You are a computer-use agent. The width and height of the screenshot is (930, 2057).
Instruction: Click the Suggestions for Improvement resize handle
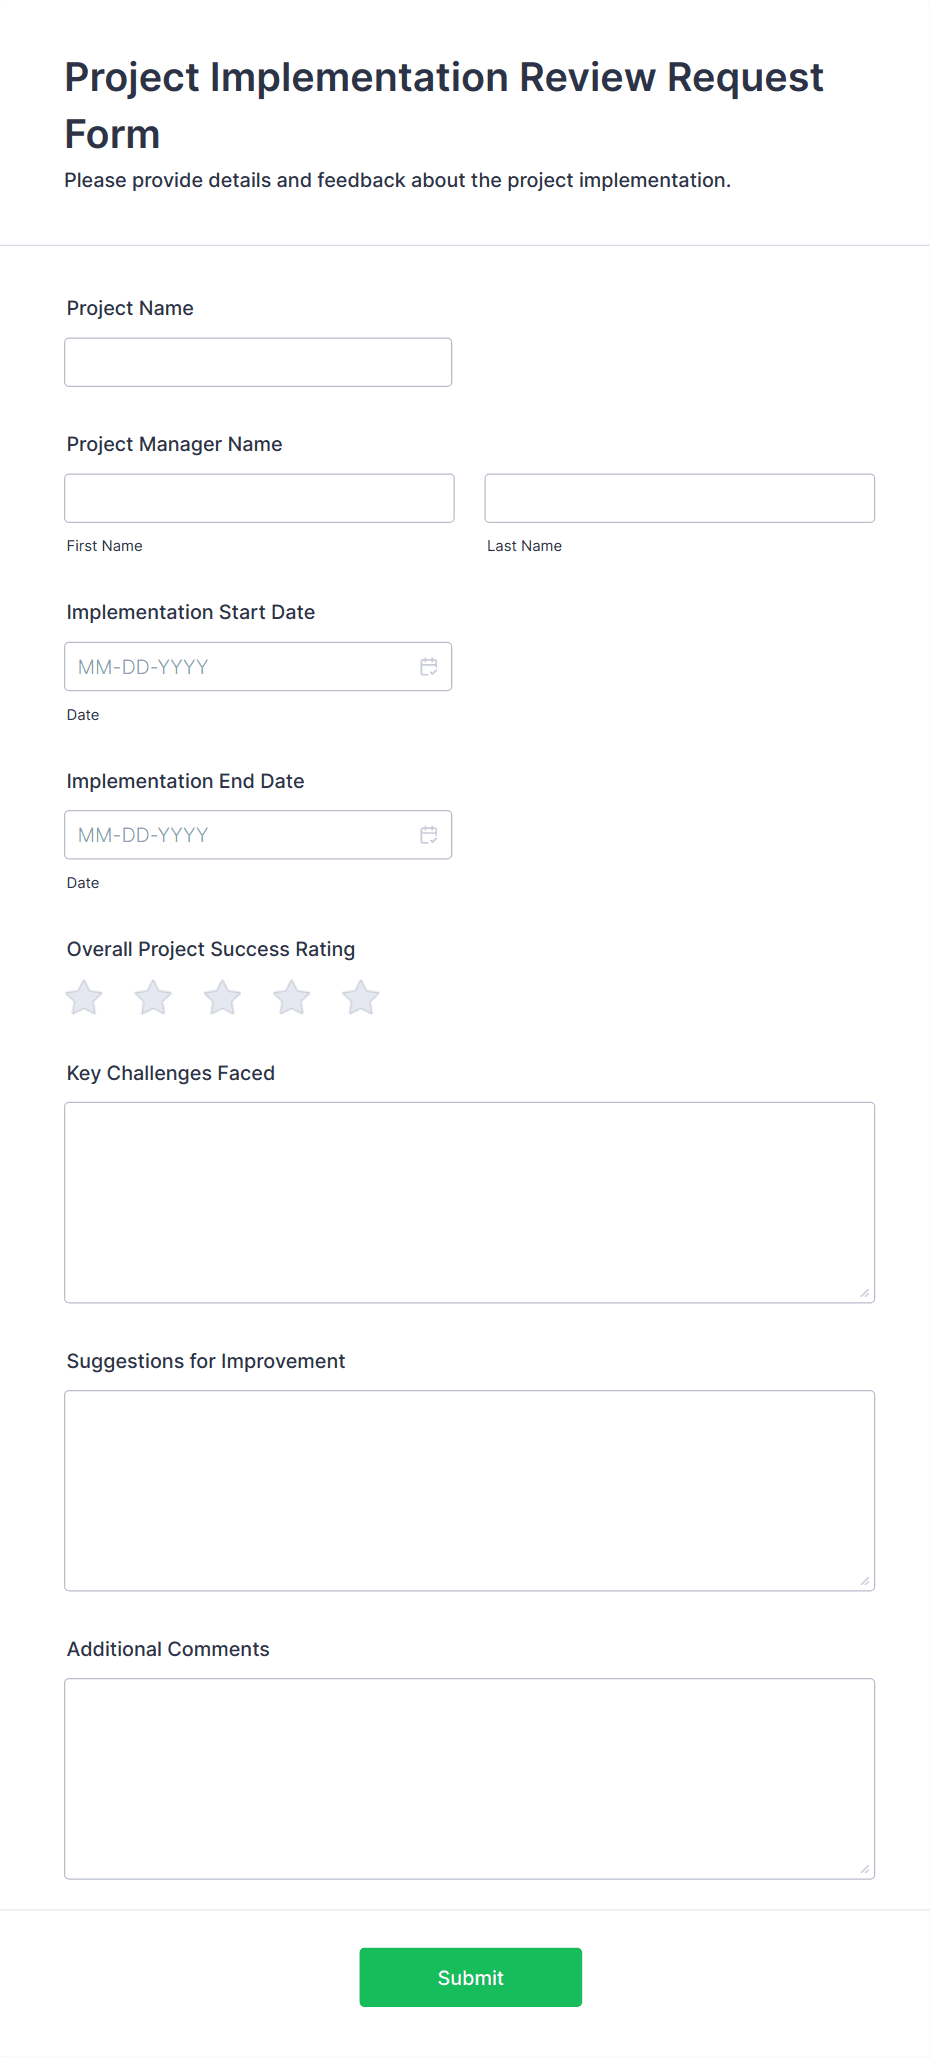tap(864, 1581)
